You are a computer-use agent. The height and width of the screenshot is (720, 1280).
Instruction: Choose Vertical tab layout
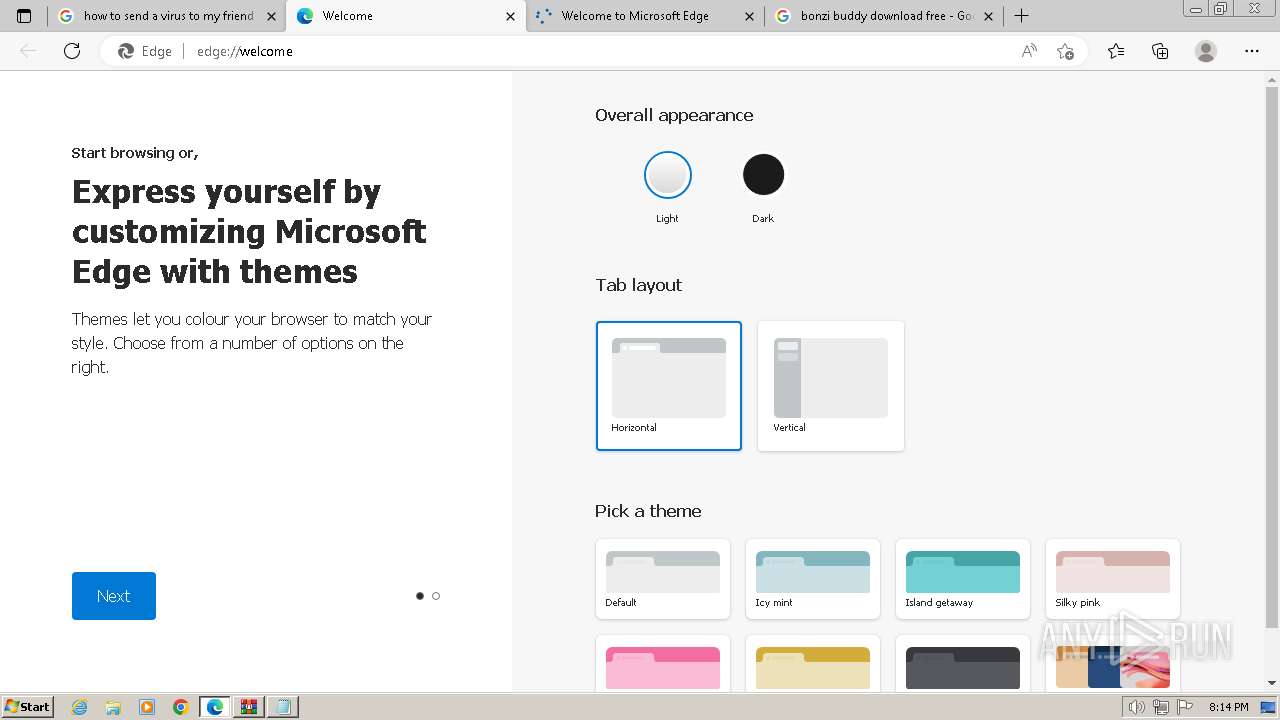click(831, 386)
